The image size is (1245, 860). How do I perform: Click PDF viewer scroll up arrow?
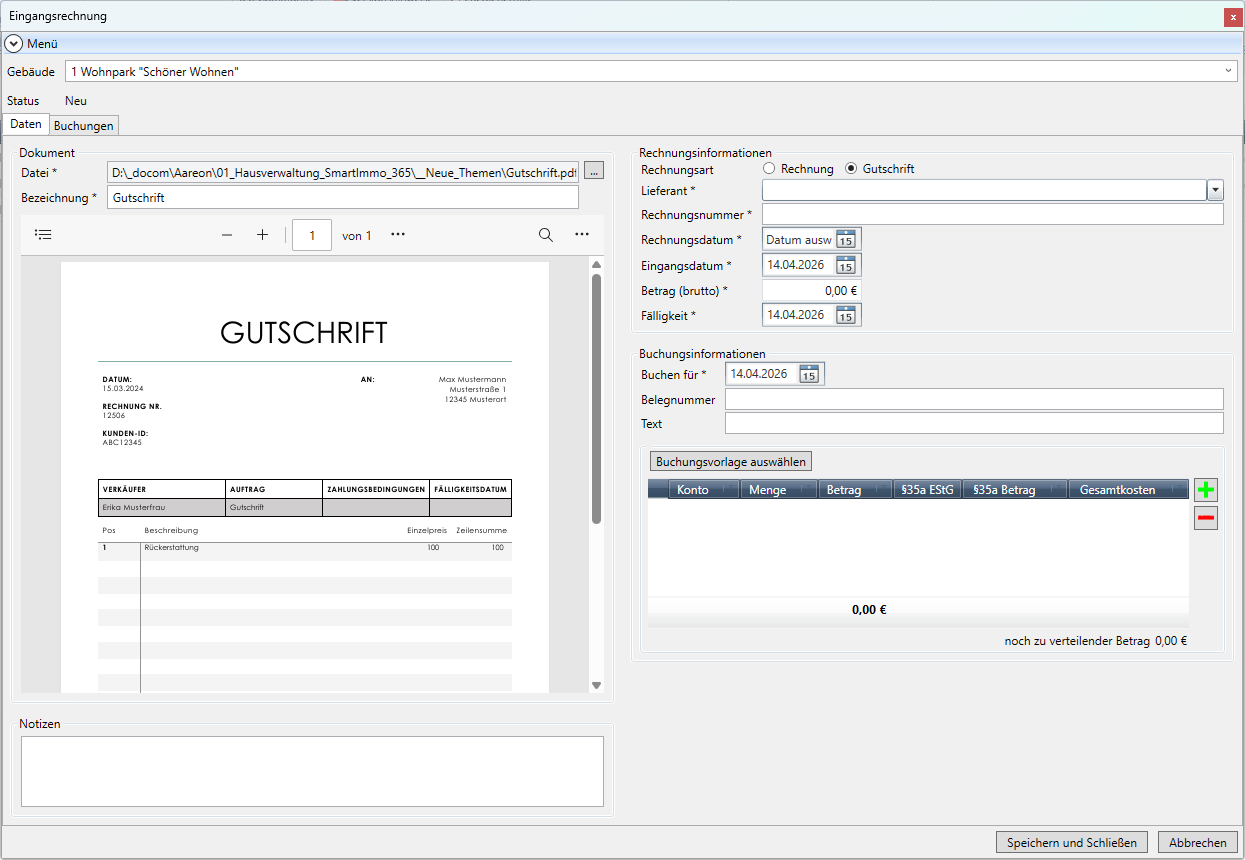(597, 265)
